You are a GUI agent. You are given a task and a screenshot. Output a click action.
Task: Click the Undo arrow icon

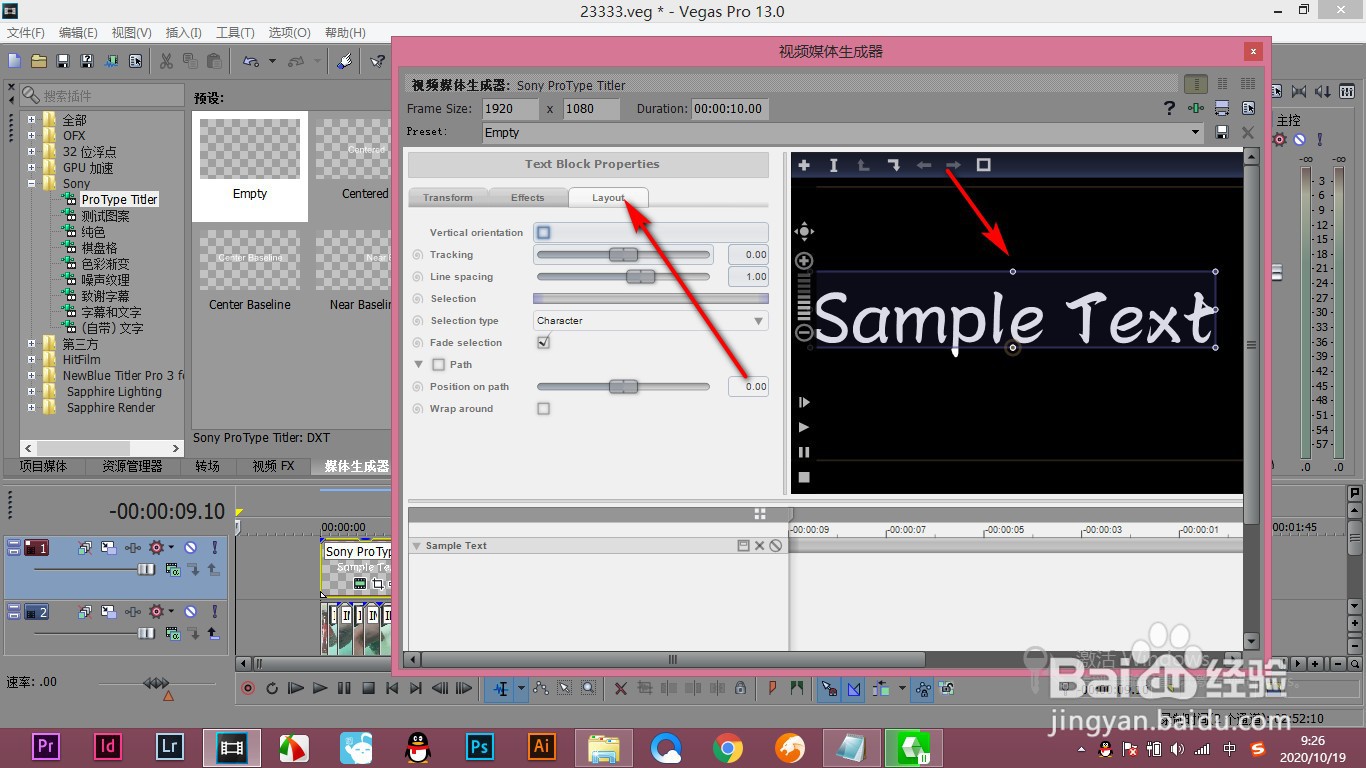251,61
